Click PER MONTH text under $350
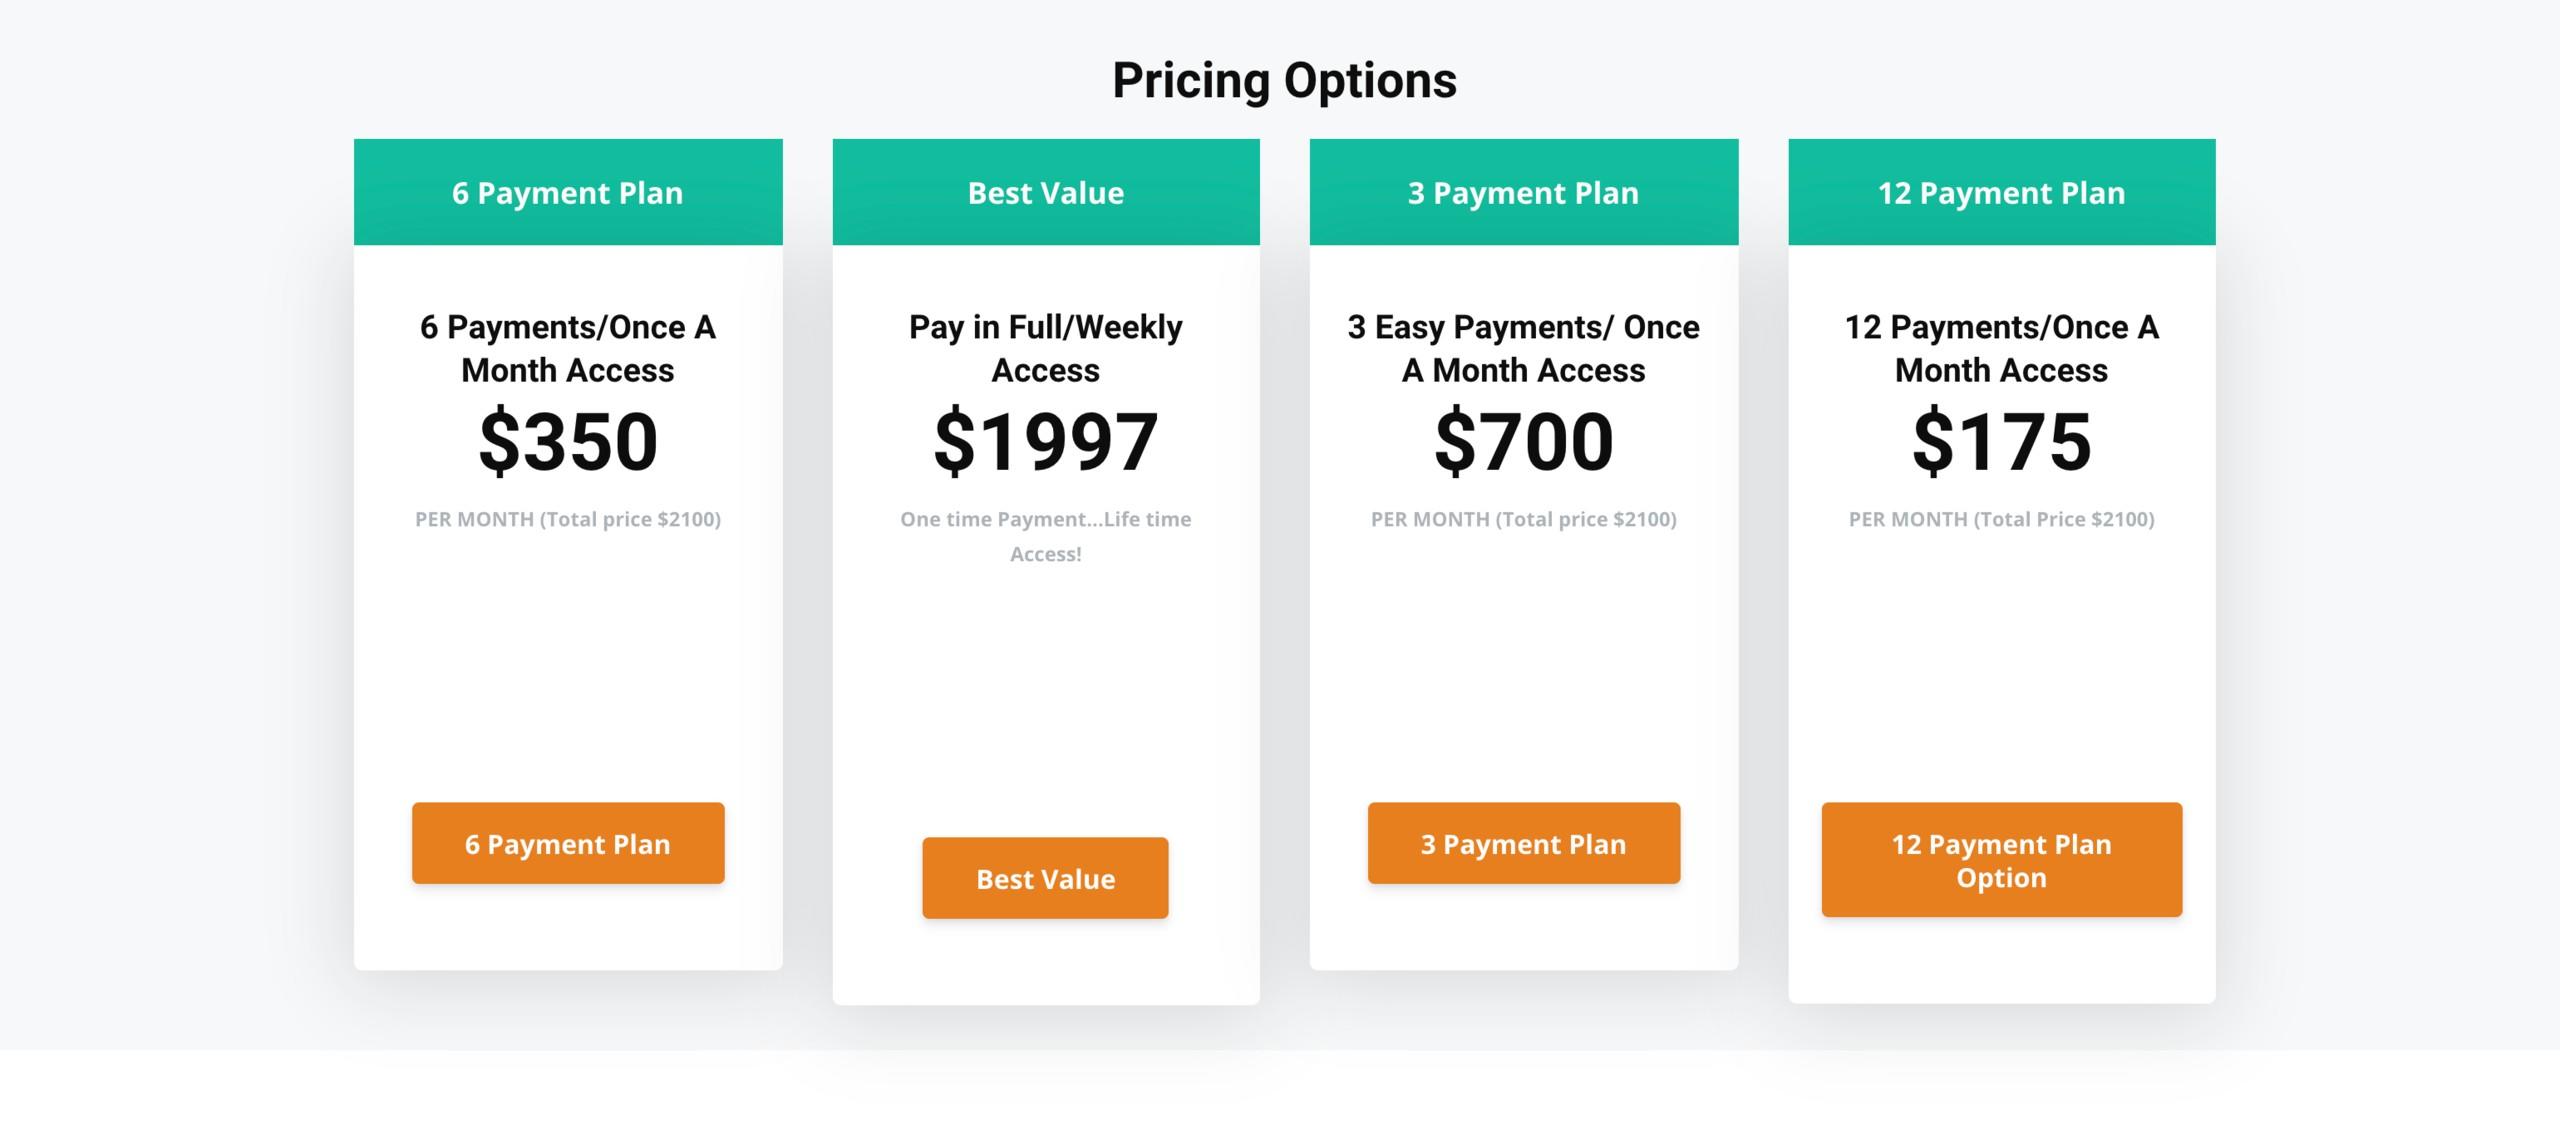 [x=568, y=519]
